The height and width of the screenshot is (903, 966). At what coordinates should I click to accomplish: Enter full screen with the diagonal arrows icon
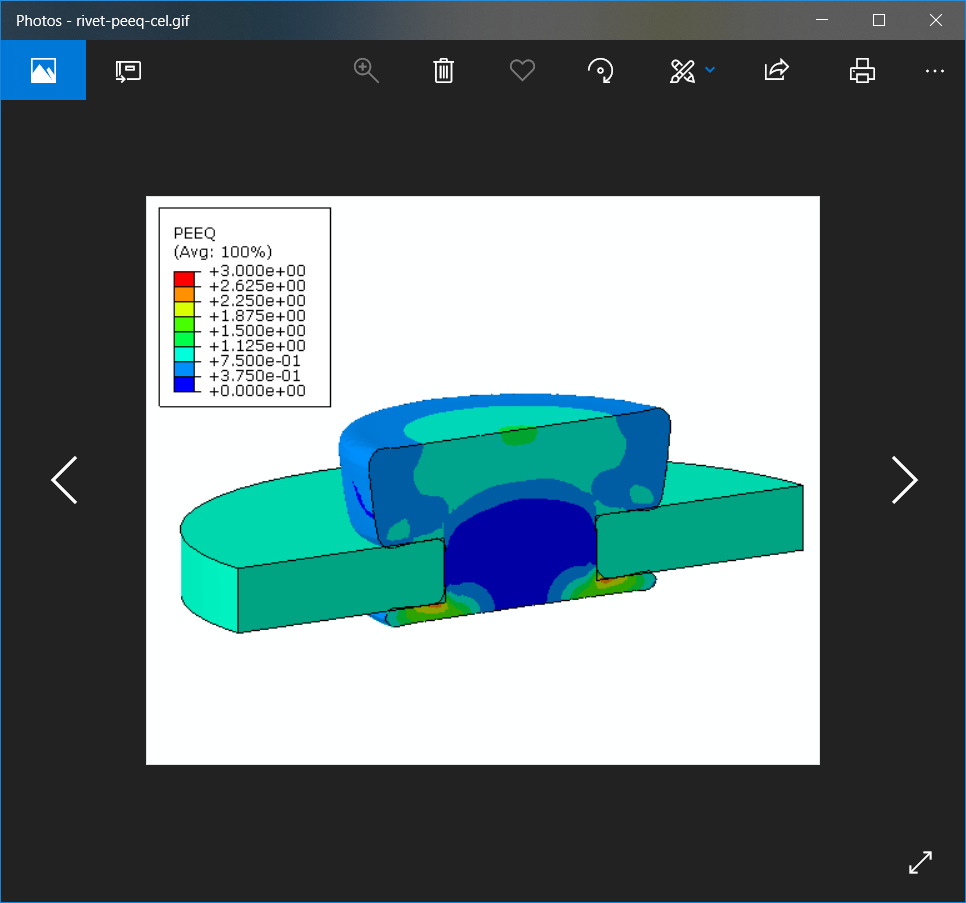click(920, 862)
